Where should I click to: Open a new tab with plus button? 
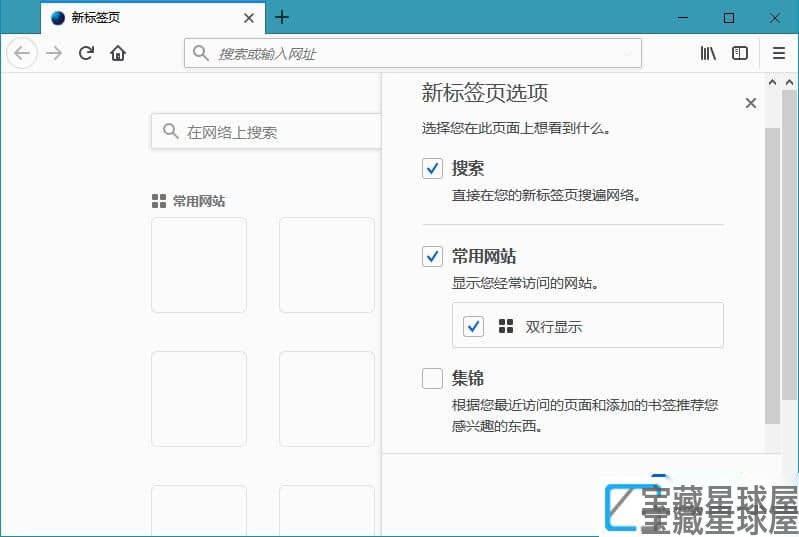pyautogui.click(x=282, y=17)
